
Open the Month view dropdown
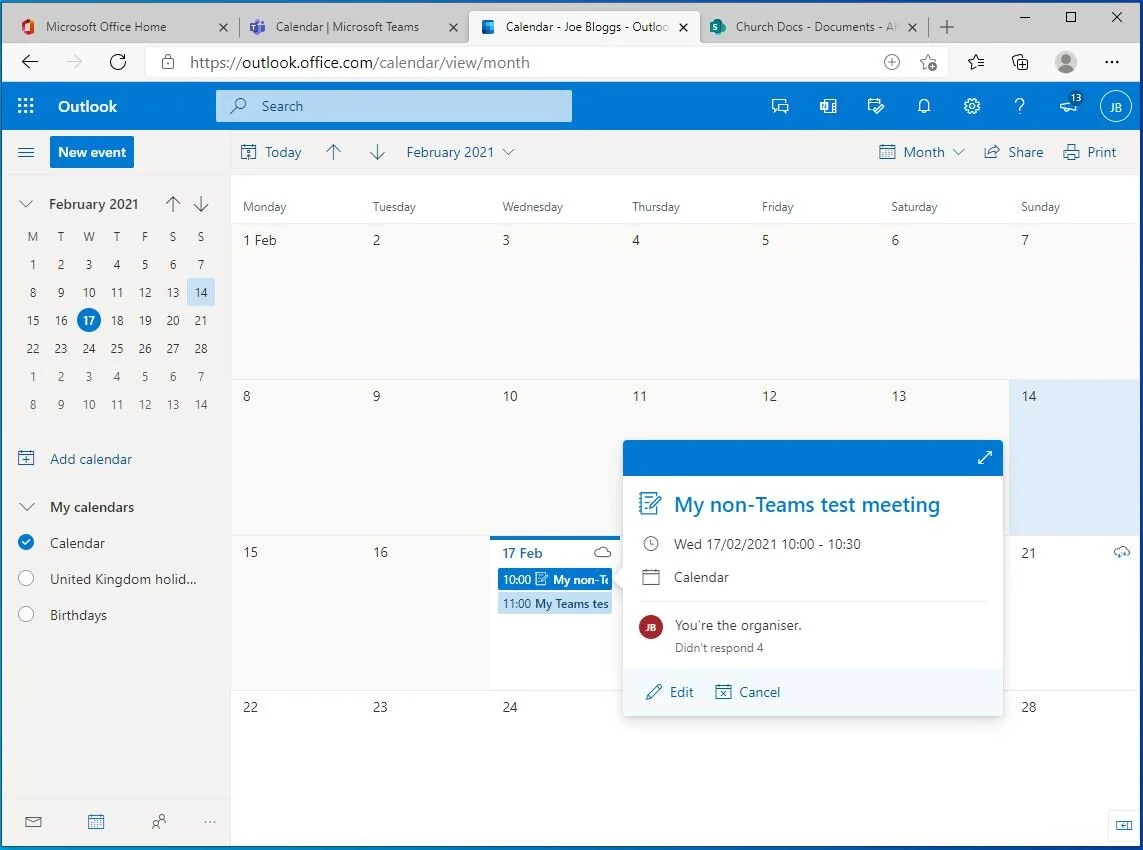coord(921,152)
